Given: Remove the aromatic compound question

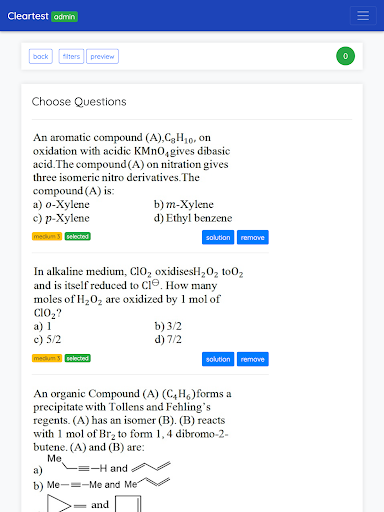Looking at the screenshot, I should point(253,237).
